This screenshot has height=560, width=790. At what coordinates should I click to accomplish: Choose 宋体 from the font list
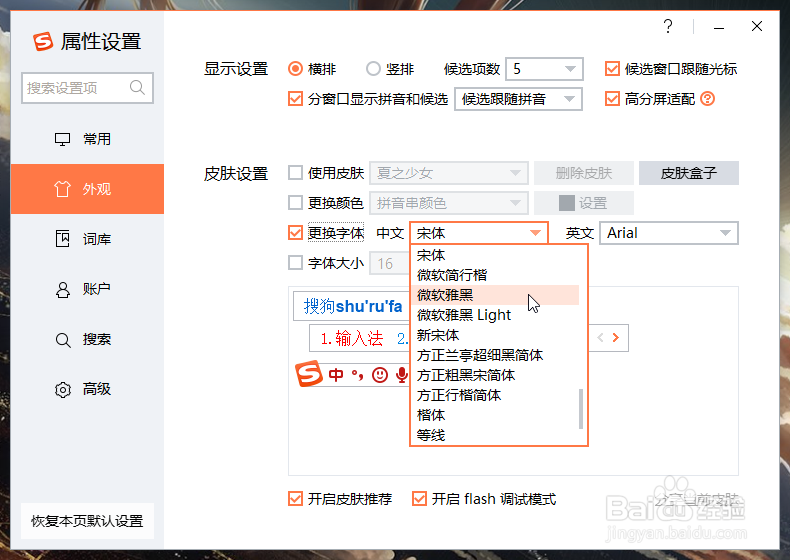(495, 255)
